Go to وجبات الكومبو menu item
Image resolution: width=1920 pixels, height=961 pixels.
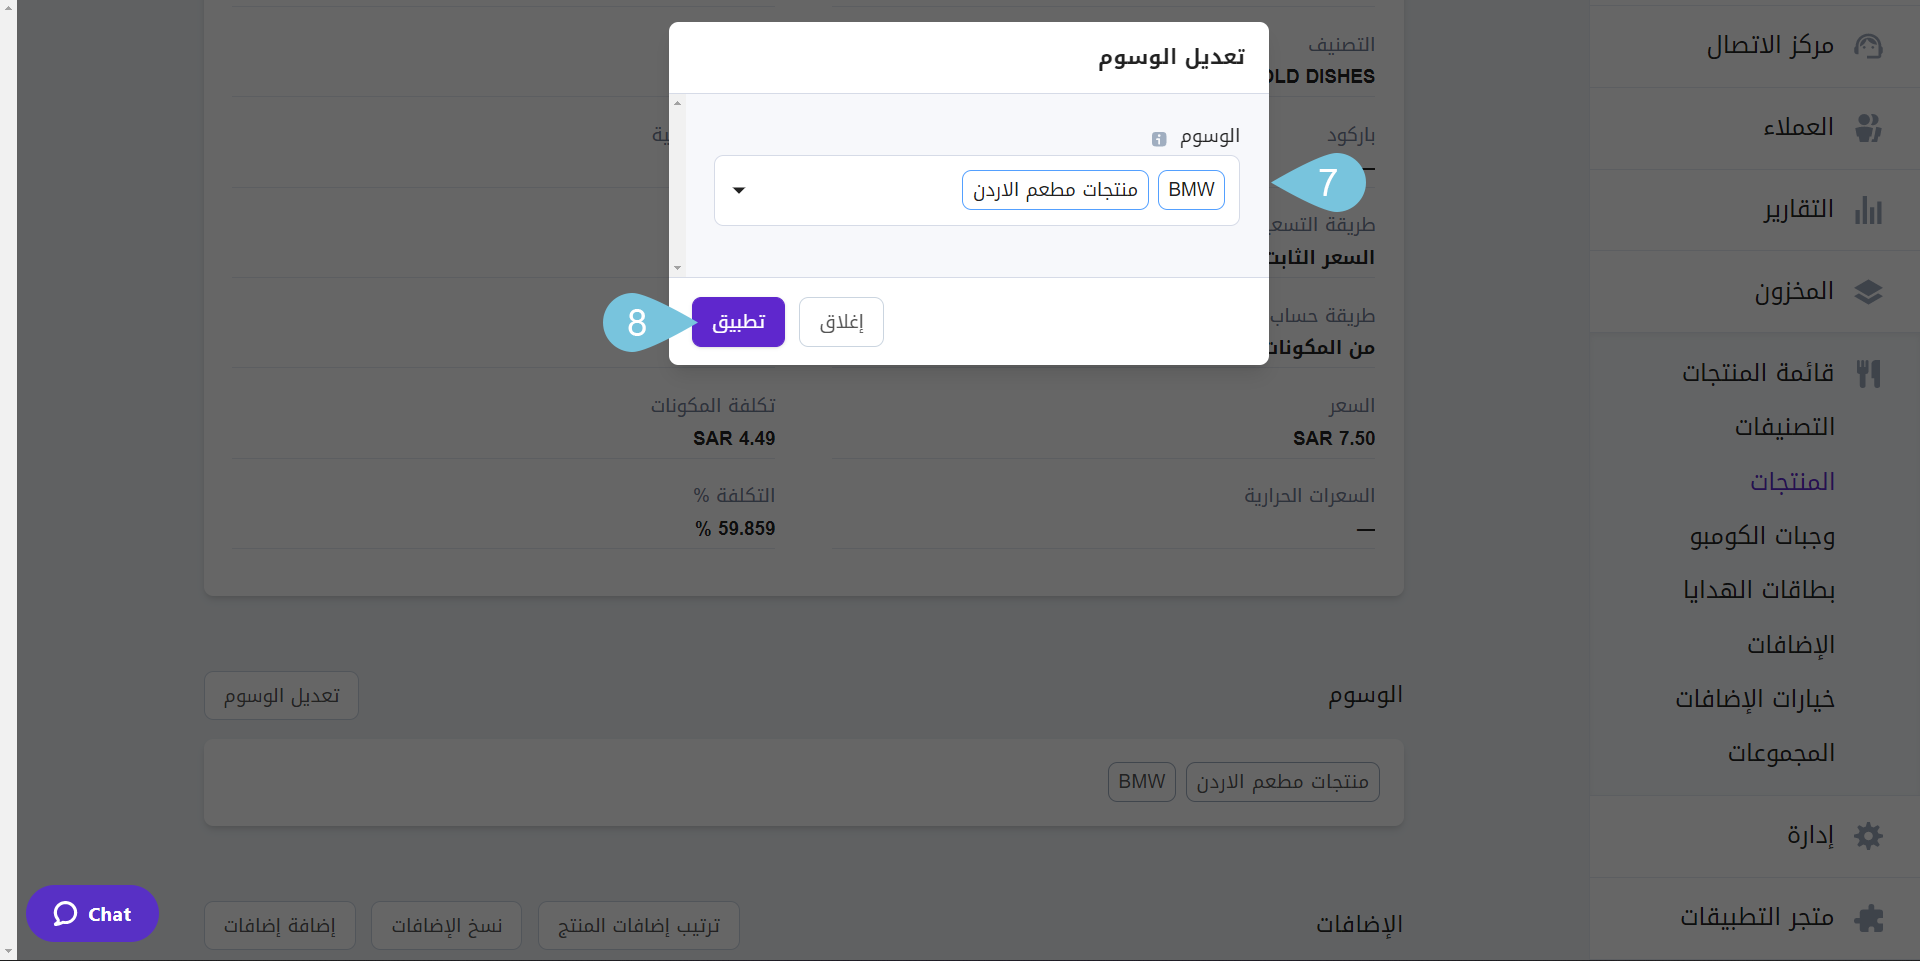pyautogui.click(x=1762, y=536)
